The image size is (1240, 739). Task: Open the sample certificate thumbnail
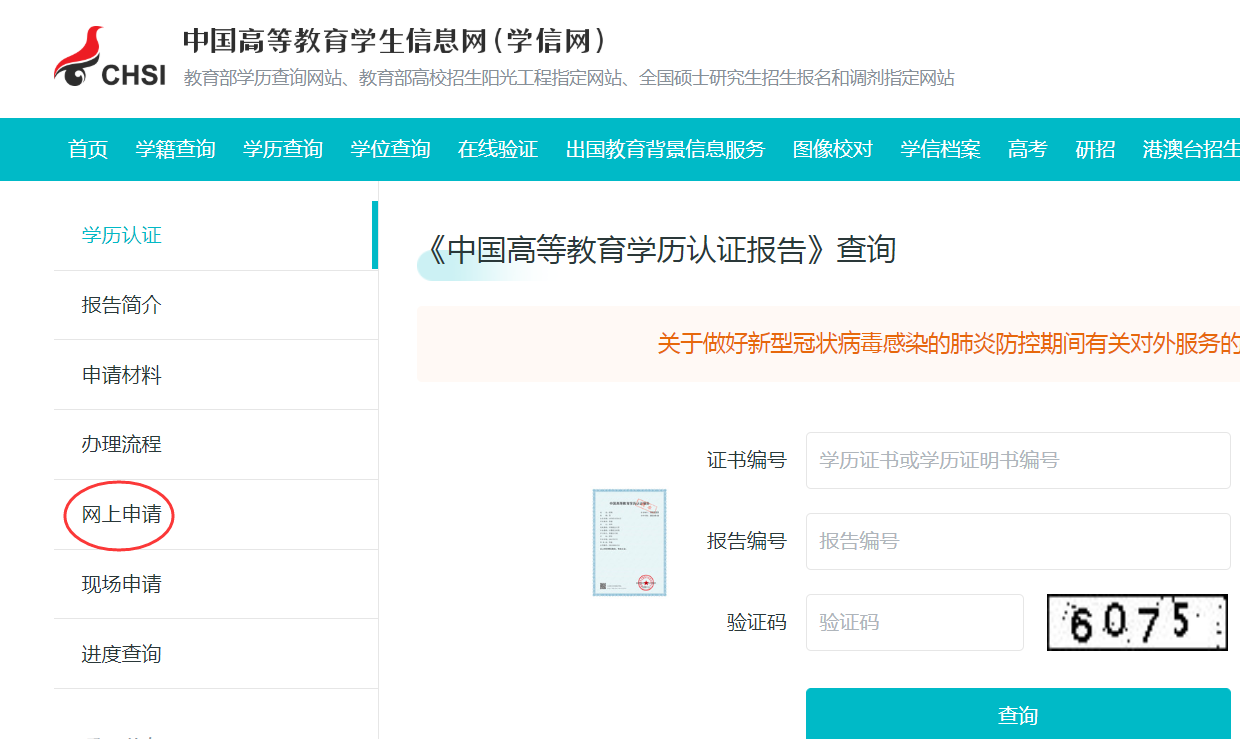click(629, 541)
